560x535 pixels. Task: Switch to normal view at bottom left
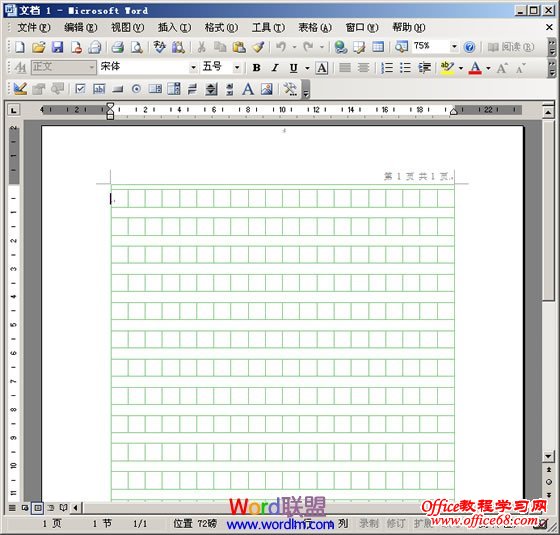pos(12,508)
